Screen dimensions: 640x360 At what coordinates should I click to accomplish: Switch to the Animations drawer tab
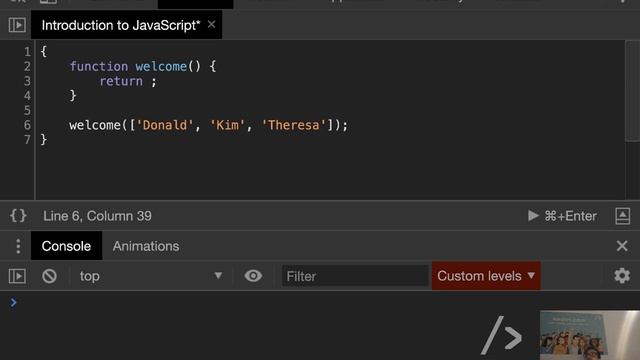146,246
